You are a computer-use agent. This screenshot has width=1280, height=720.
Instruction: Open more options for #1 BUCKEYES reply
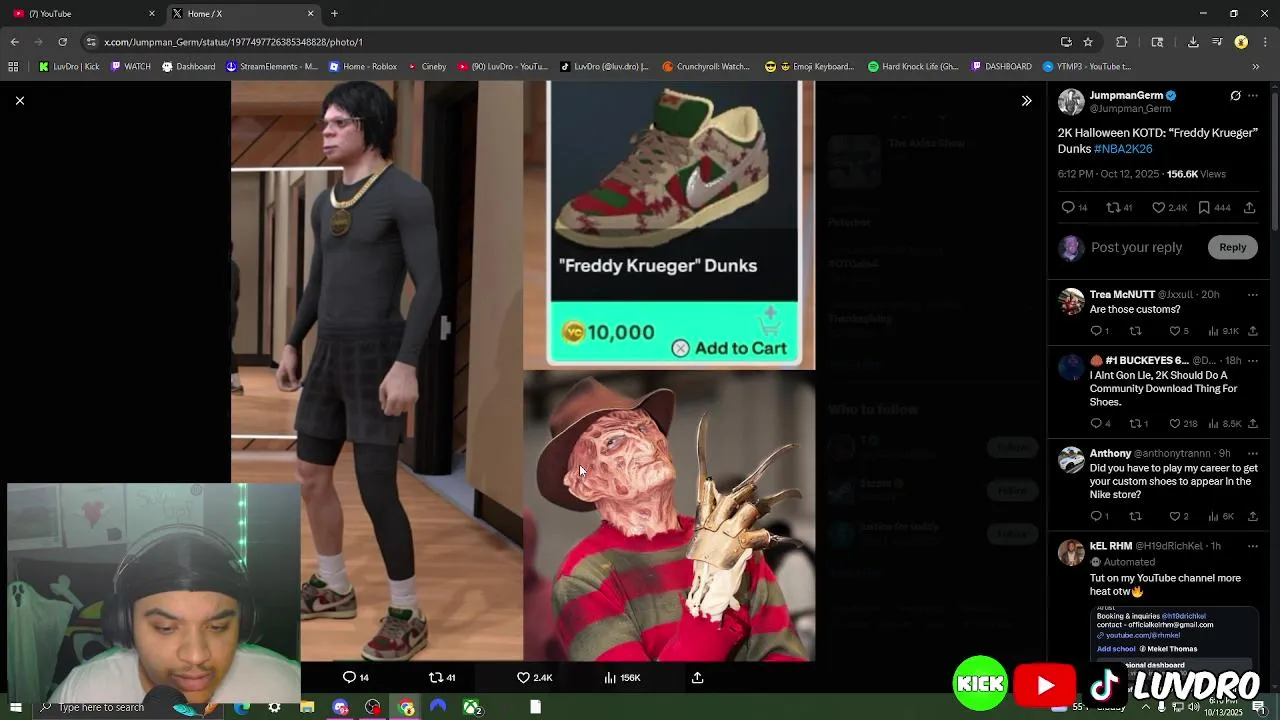click(x=1253, y=360)
